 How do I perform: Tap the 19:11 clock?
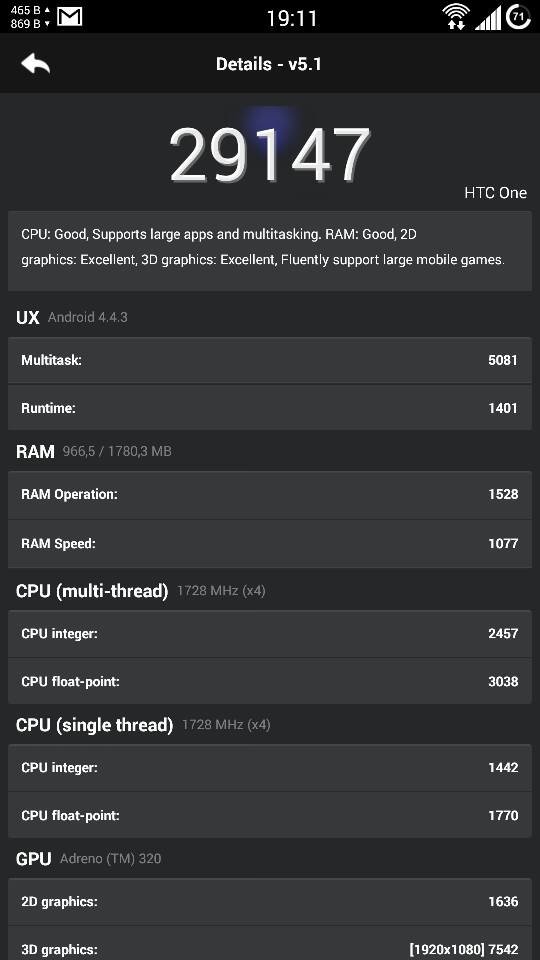pos(291,18)
